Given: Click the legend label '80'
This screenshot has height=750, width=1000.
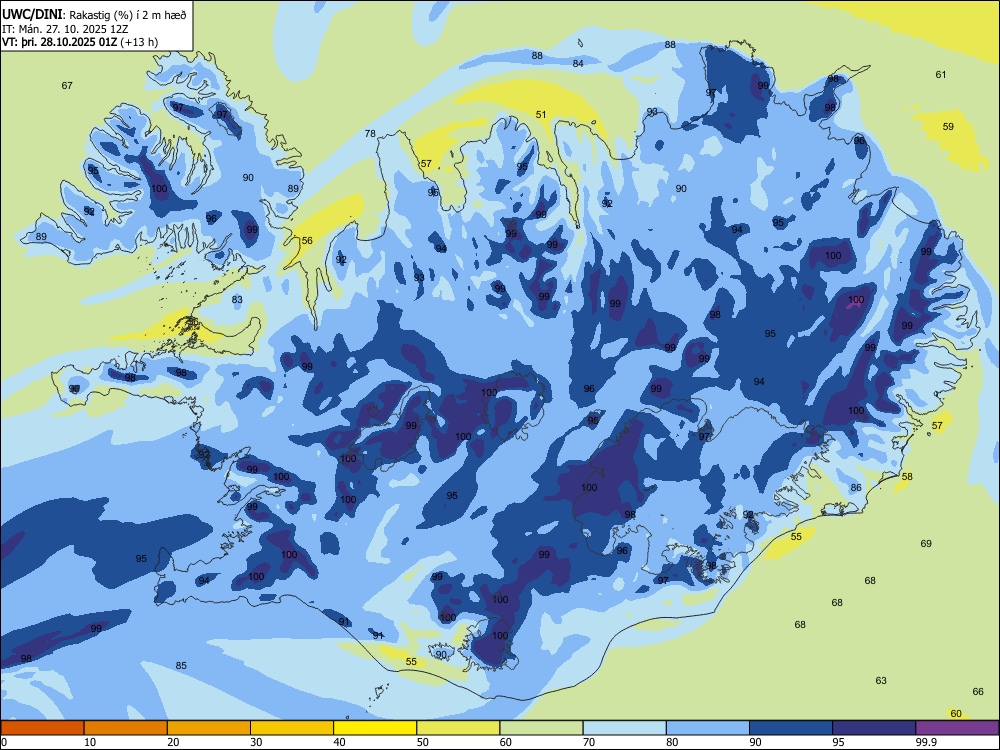Looking at the screenshot, I should pyautogui.click(x=672, y=742).
